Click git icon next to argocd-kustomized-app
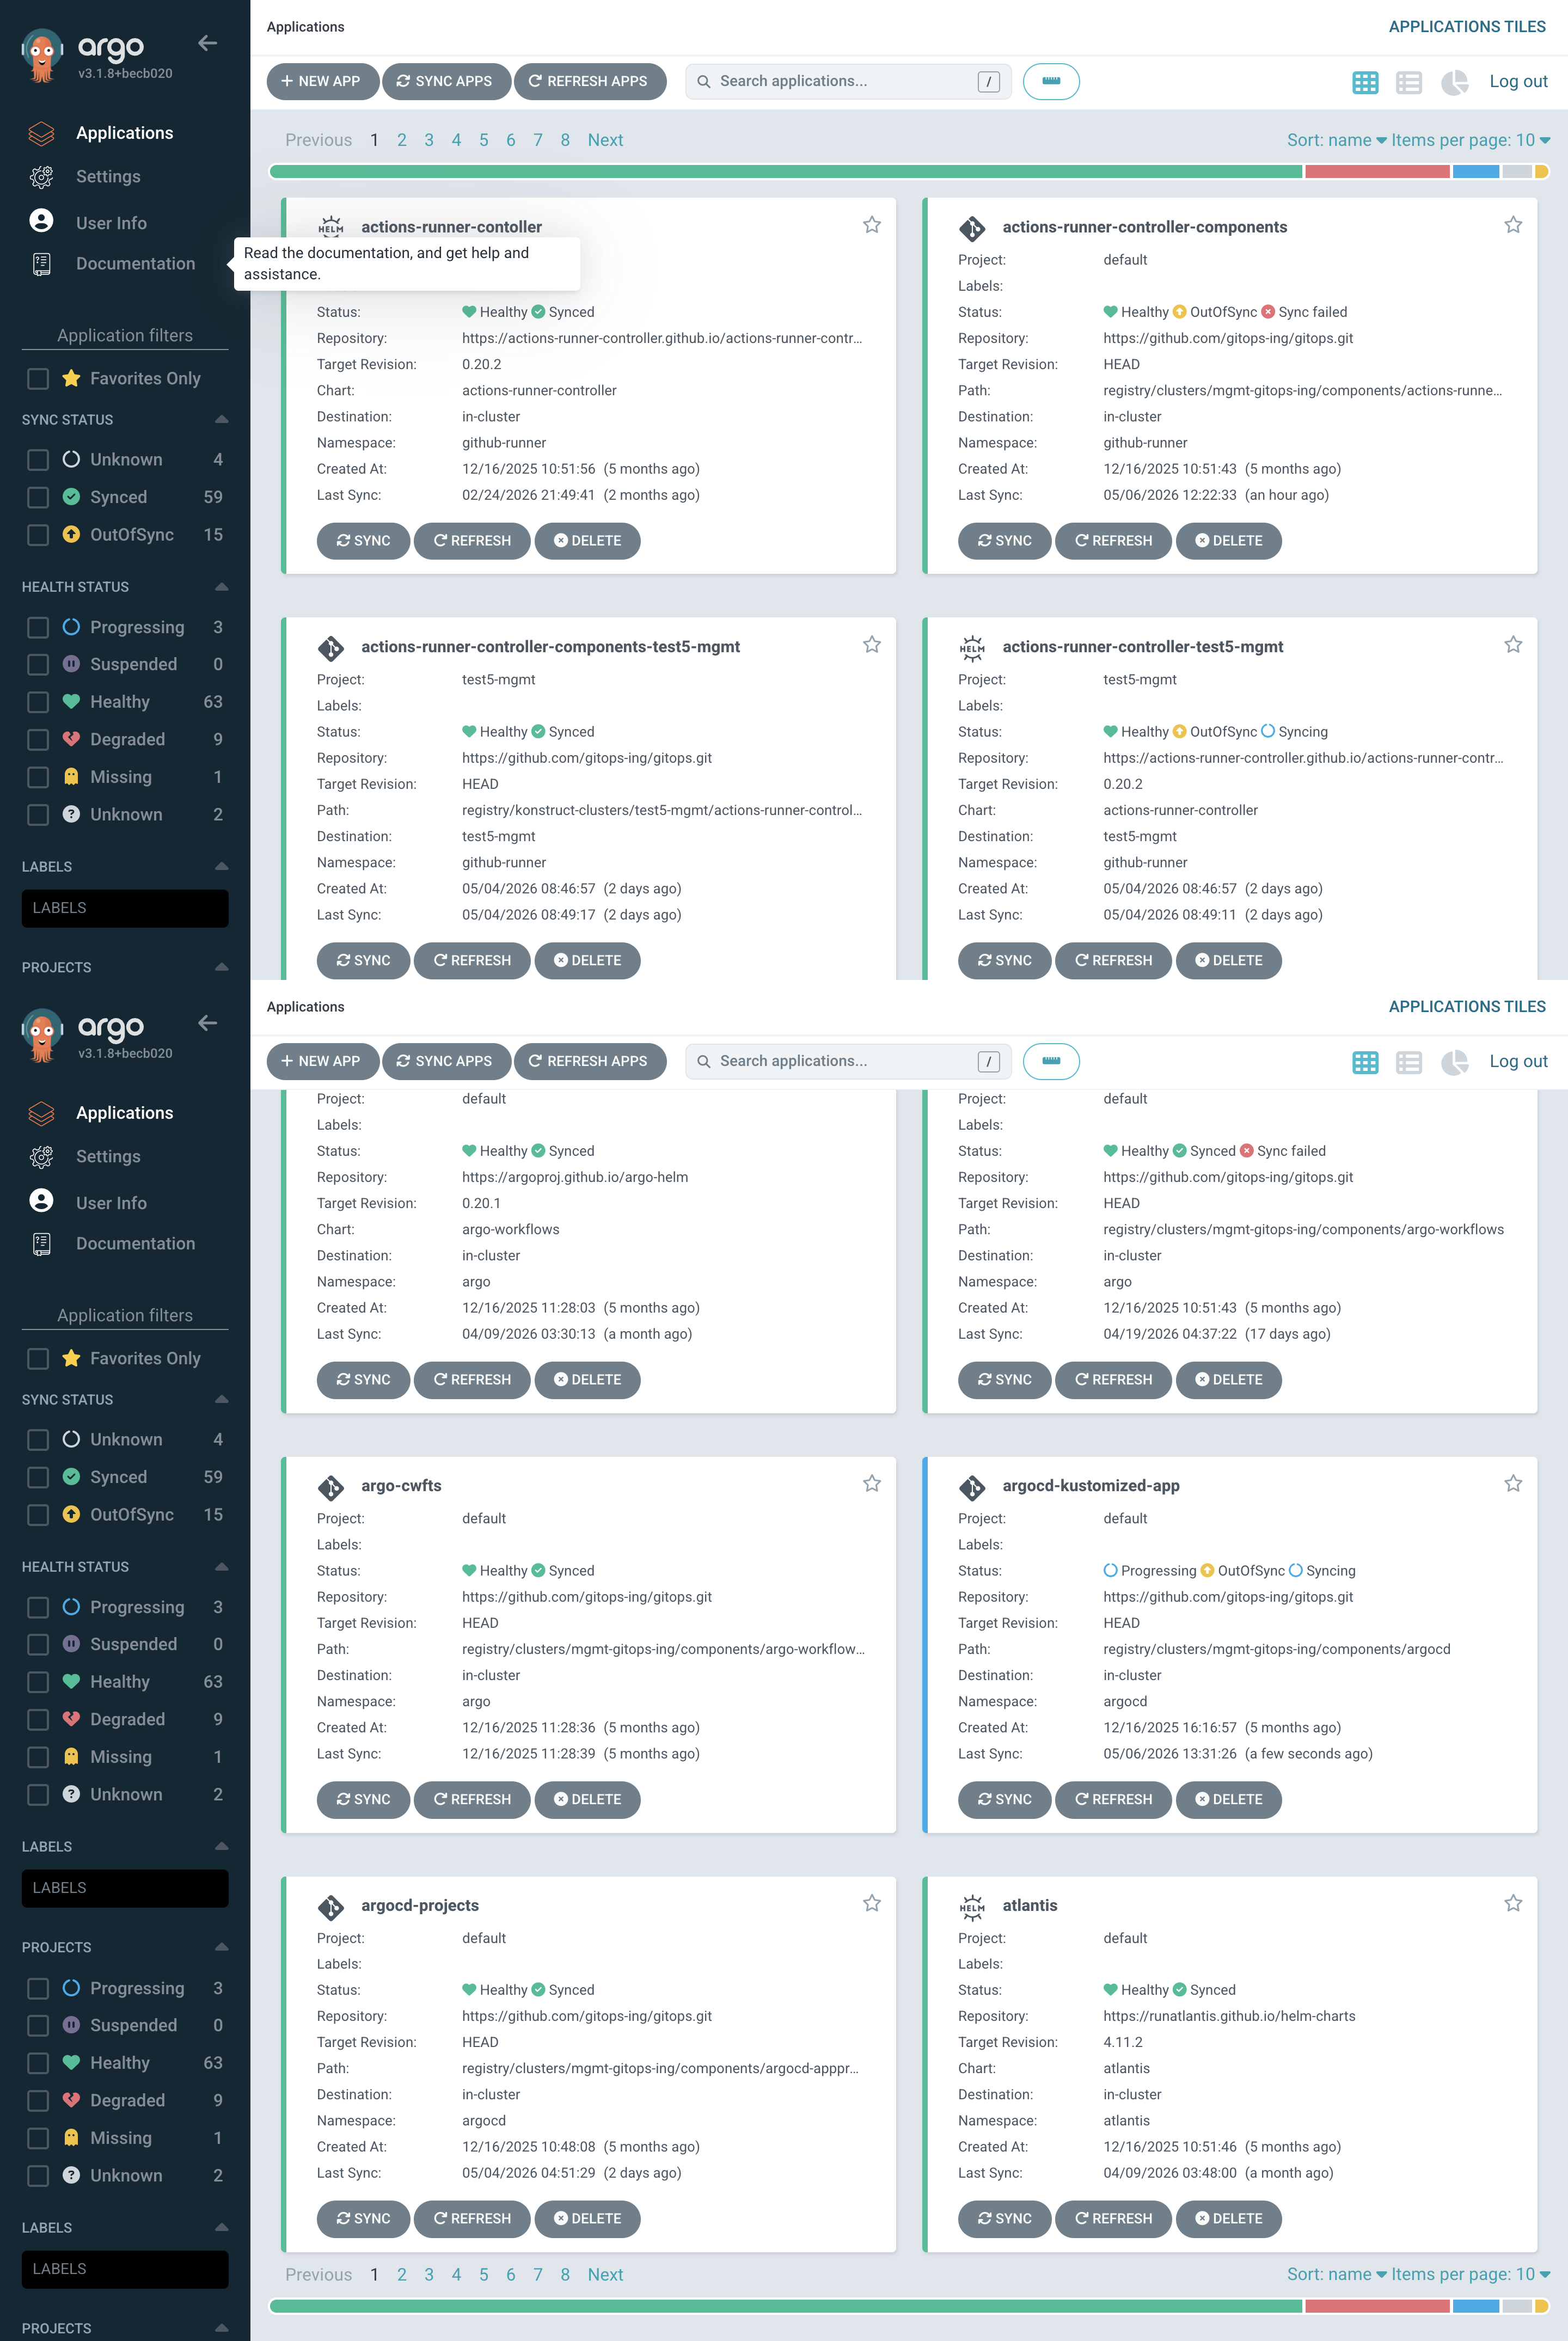The width and height of the screenshot is (1568, 2341). click(x=972, y=1487)
